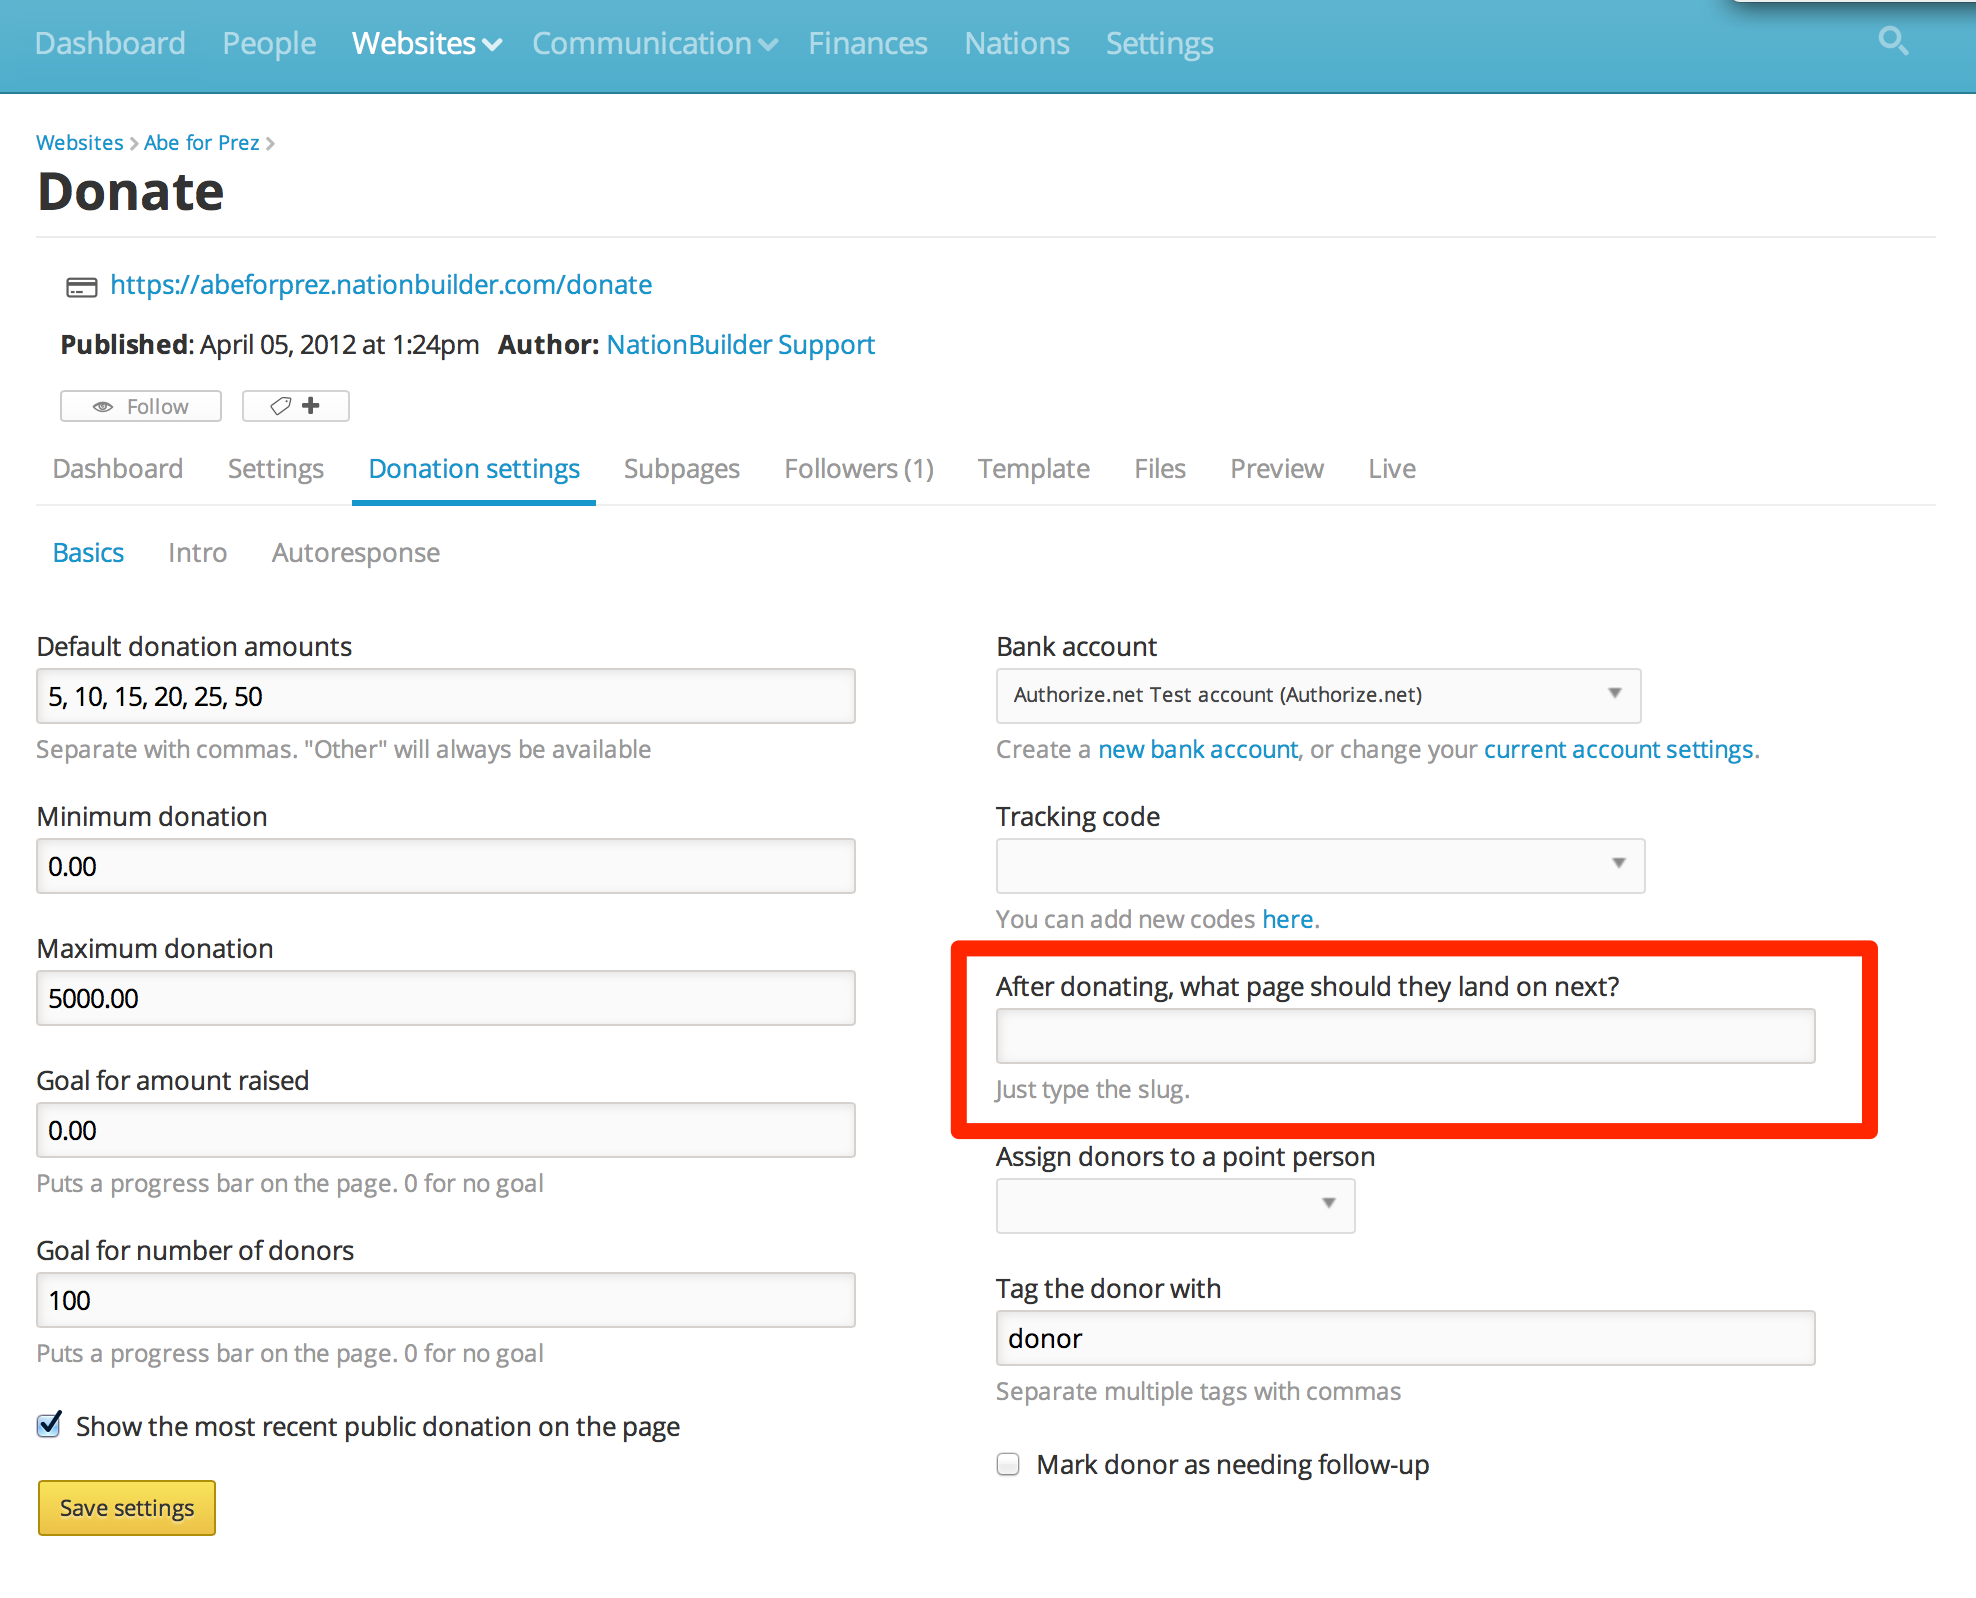Open the point person assignment dropdown

point(1175,1205)
